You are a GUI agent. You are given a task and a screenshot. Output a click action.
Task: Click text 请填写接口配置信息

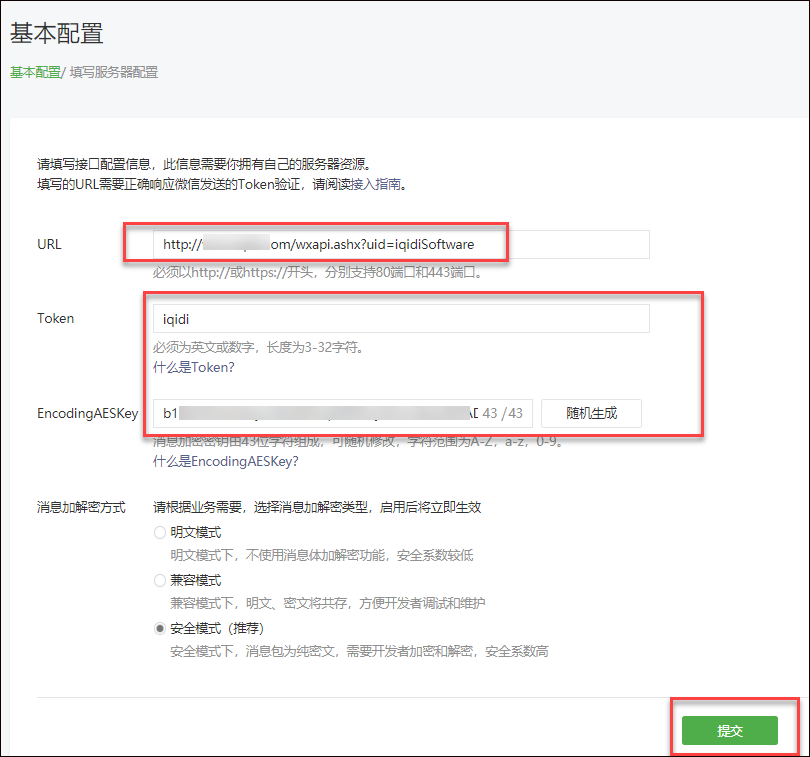point(204,164)
